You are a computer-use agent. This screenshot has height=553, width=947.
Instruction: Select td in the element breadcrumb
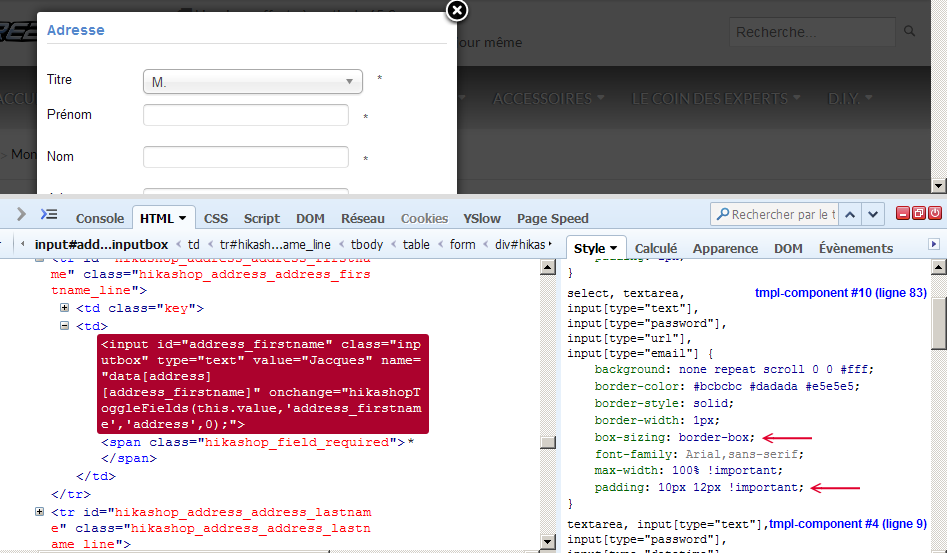tap(193, 245)
